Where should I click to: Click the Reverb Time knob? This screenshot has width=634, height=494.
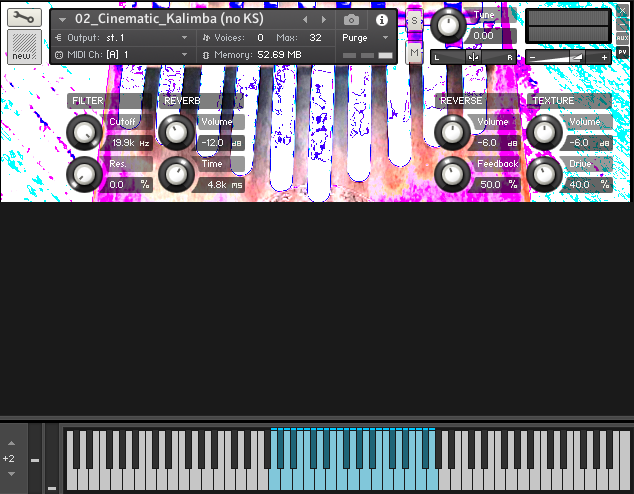click(x=176, y=174)
